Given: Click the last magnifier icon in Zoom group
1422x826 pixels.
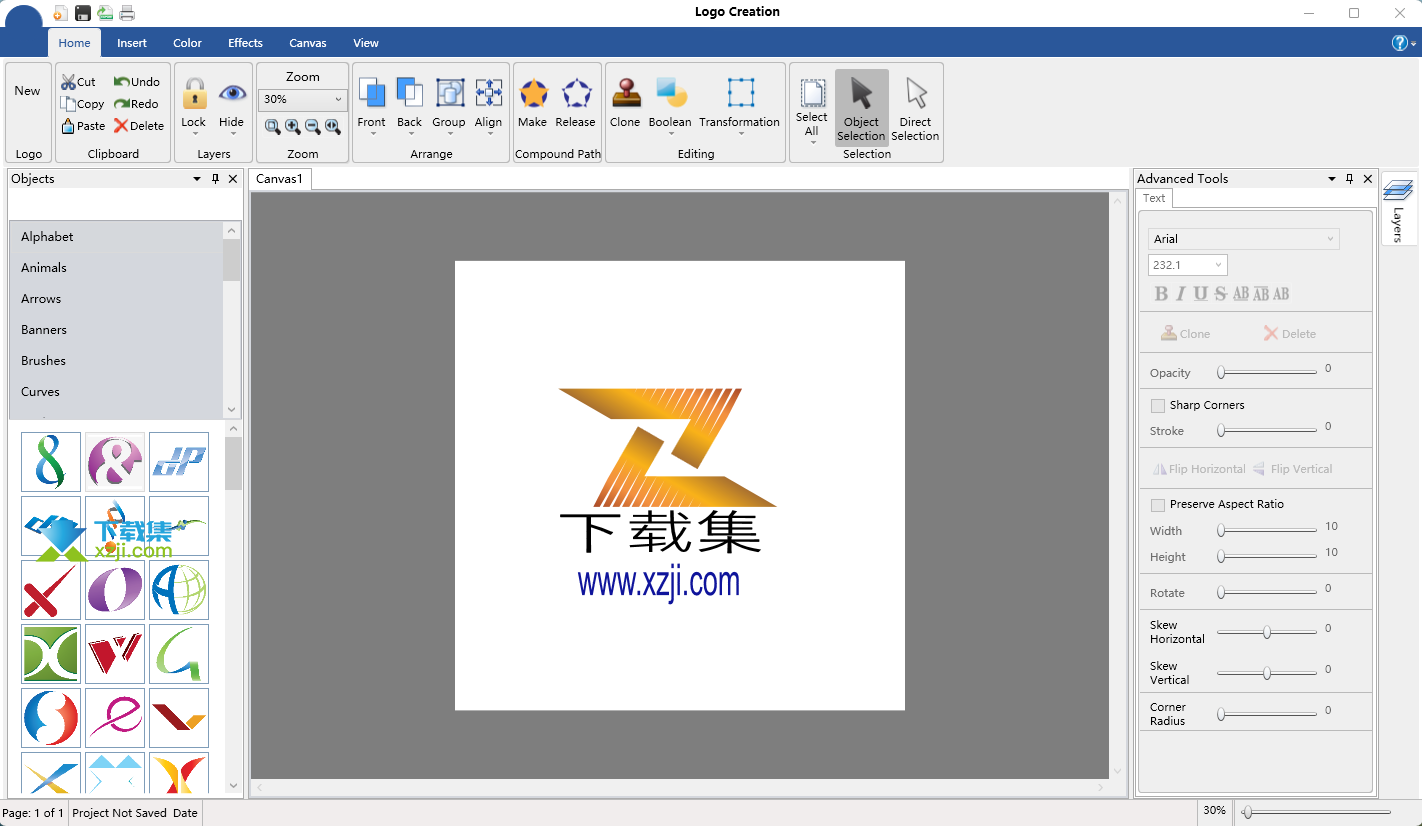Looking at the screenshot, I should tap(333, 127).
